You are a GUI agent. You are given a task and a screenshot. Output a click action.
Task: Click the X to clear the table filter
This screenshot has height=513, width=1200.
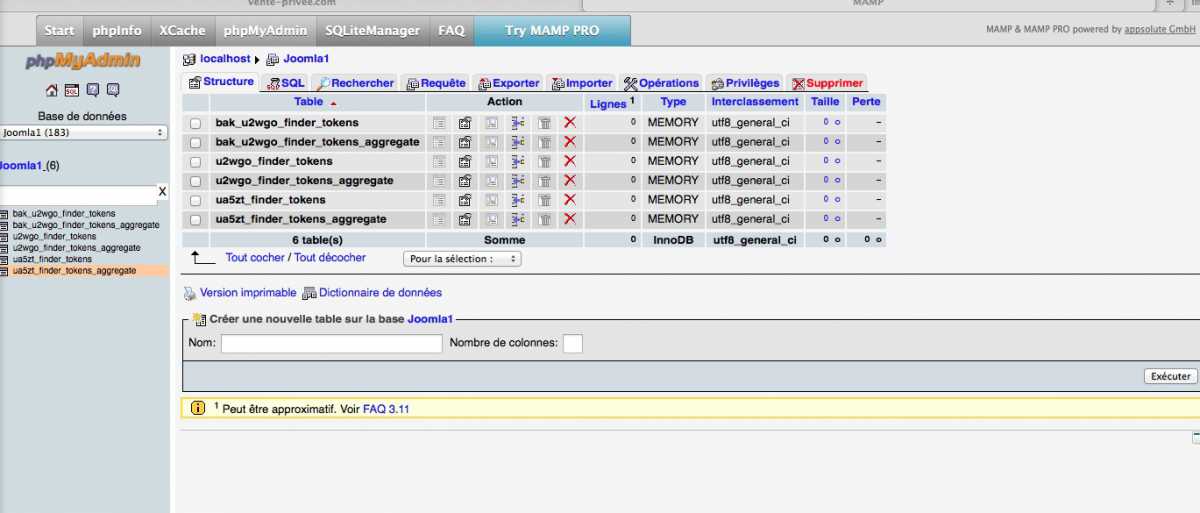coord(162,191)
